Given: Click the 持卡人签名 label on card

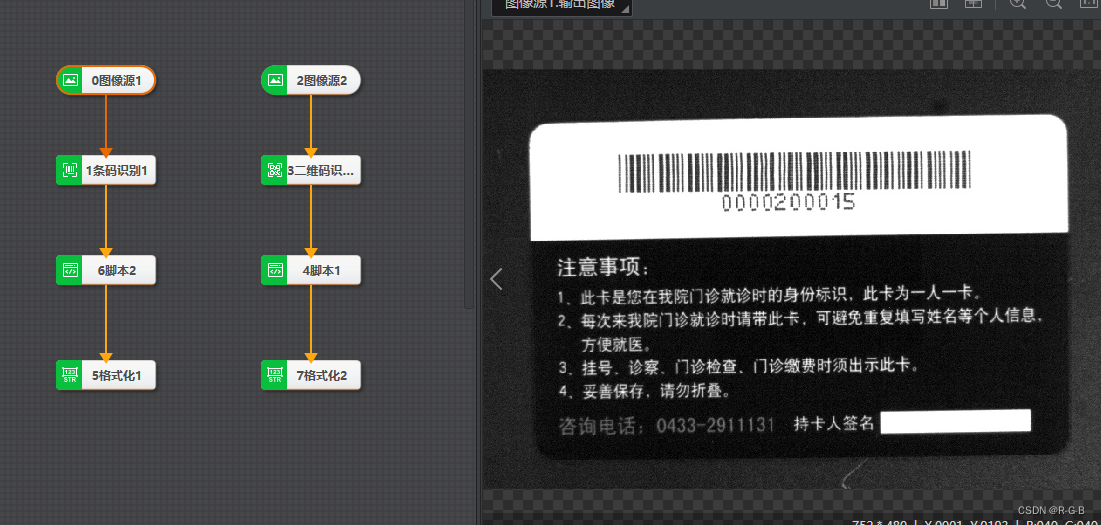Looking at the screenshot, I should (834, 423).
